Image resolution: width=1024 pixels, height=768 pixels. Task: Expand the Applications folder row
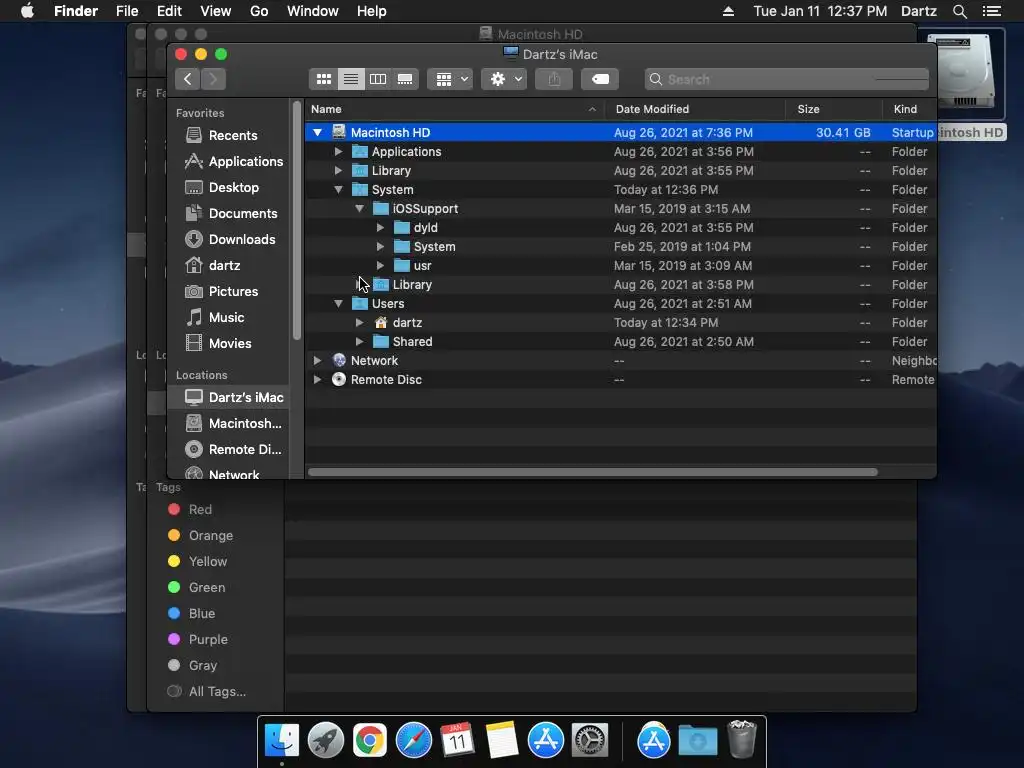(x=338, y=152)
